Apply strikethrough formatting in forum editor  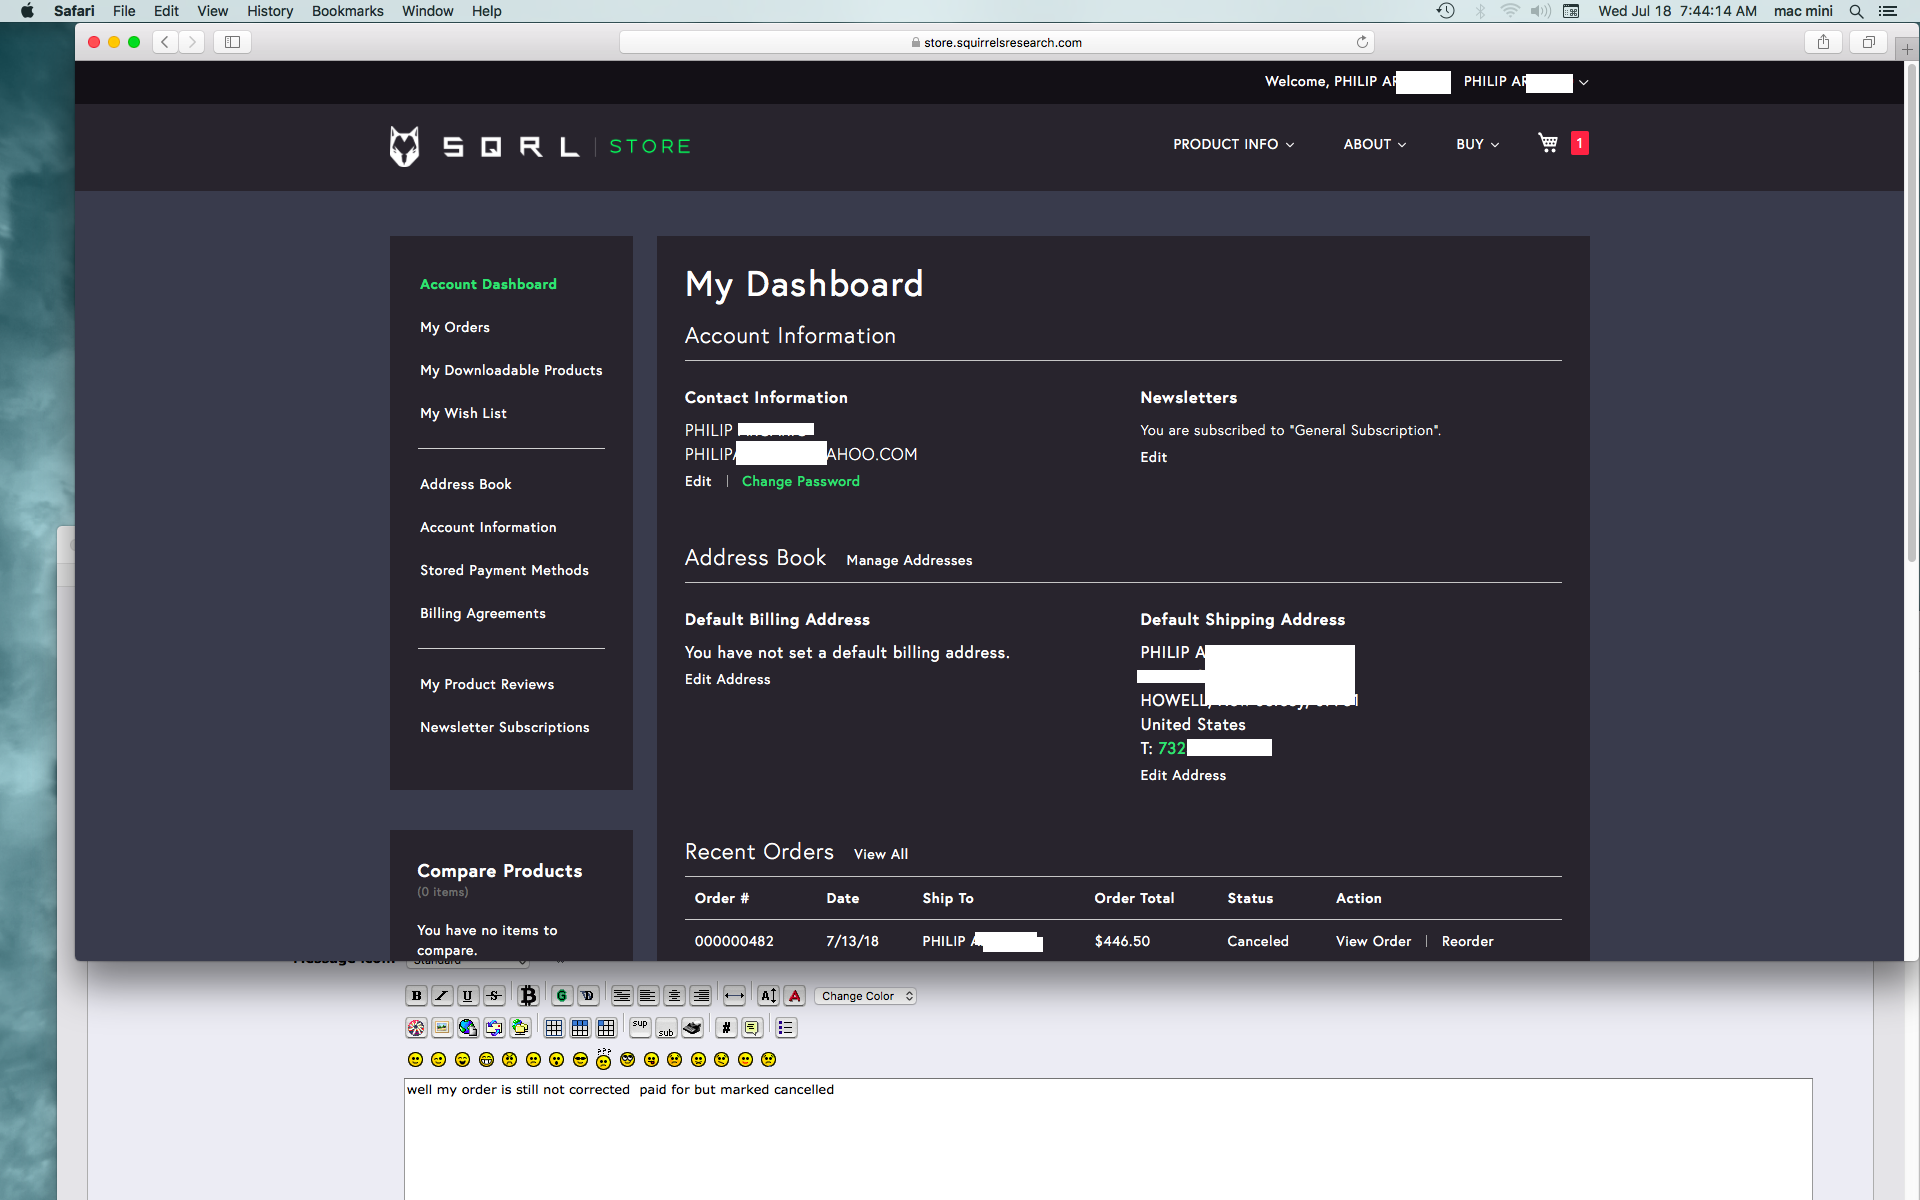[x=494, y=996]
